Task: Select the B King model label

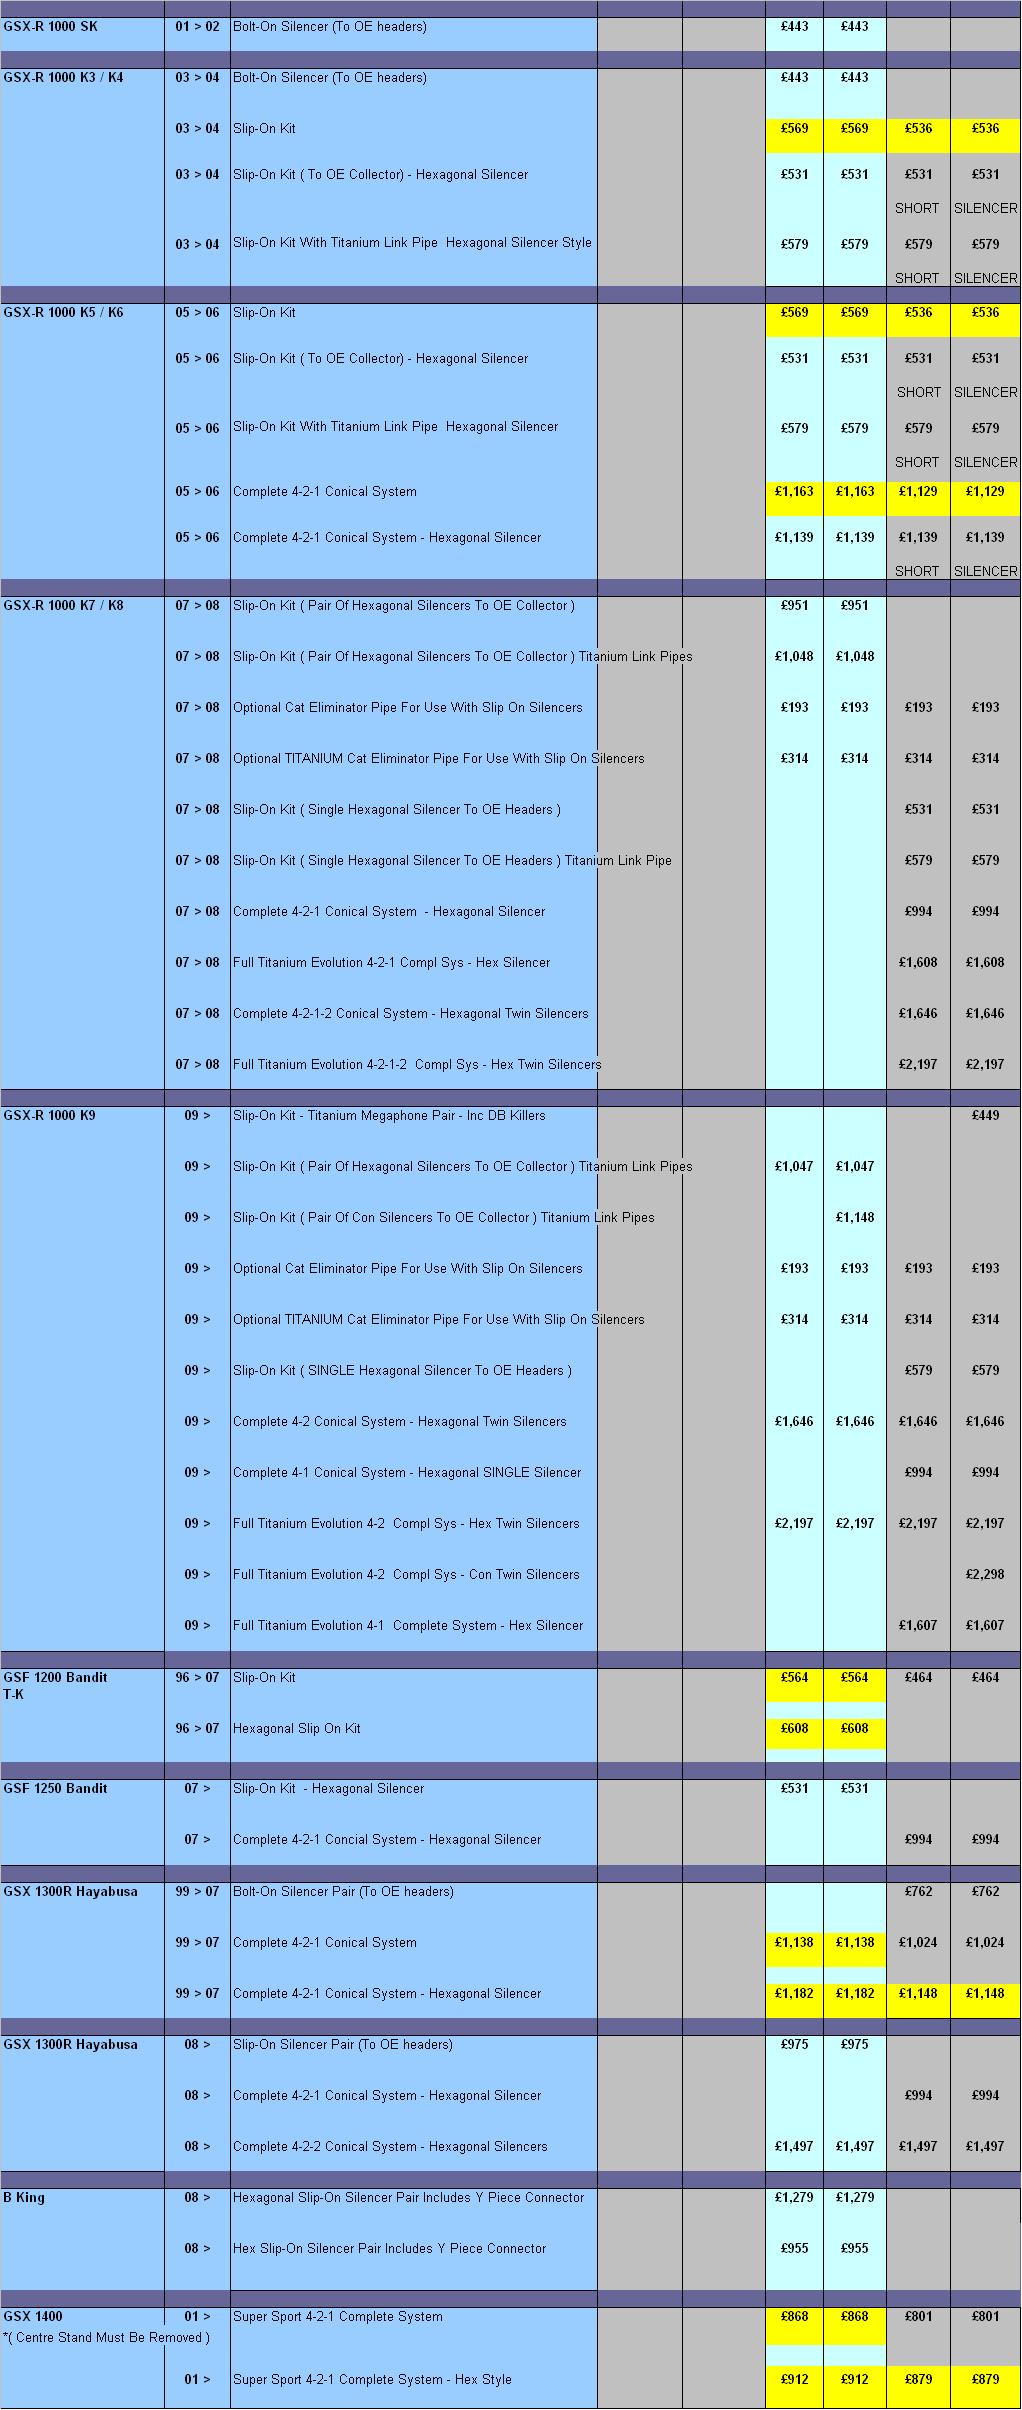Action: click(x=24, y=2197)
